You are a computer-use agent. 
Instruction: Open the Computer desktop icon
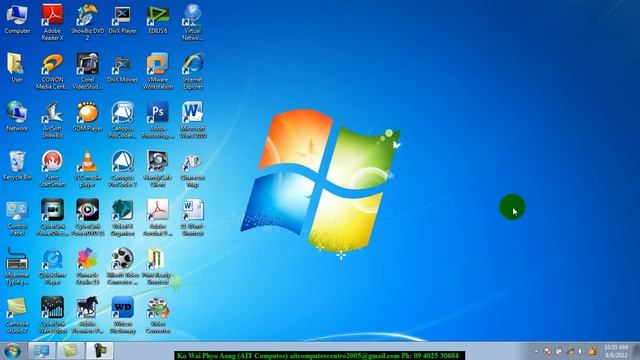tap(17, 19)
